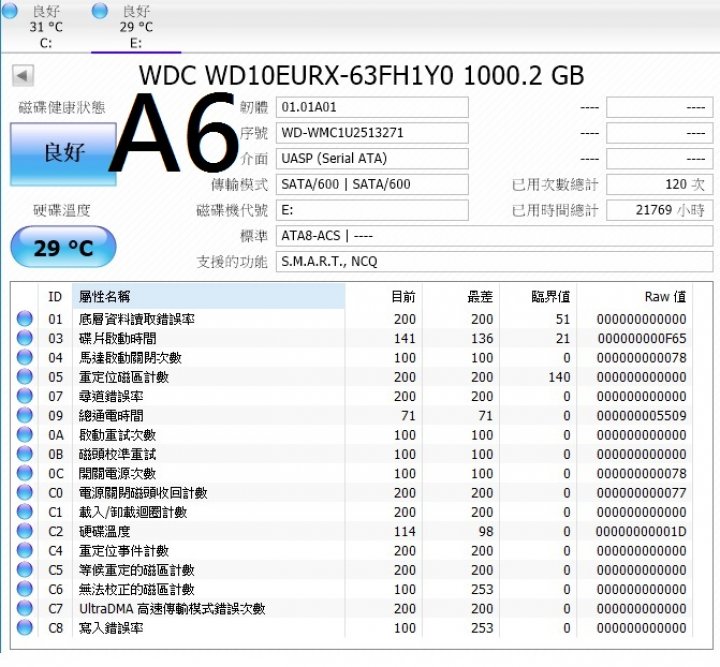Select the 啟動重試次數 row
Screen dimensions: 720x667
(x=352, y=434)
